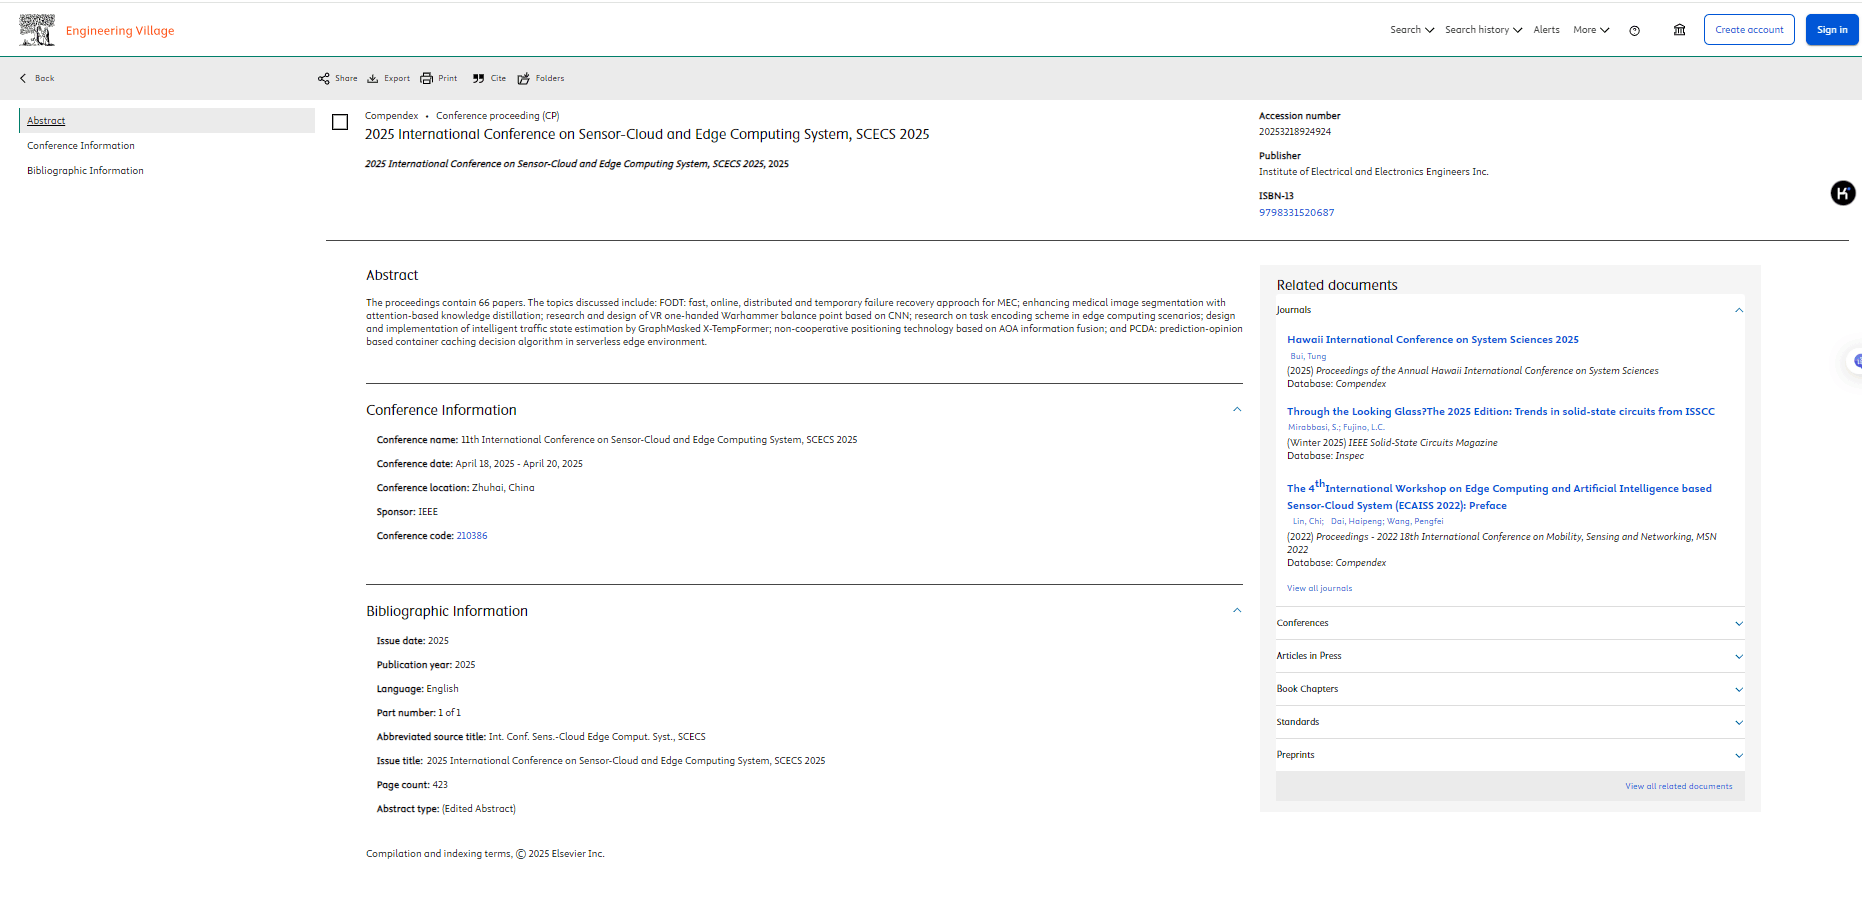Collapse the Conference Information section
This screenshot has width=1862, height=897.
[1237, 410]
